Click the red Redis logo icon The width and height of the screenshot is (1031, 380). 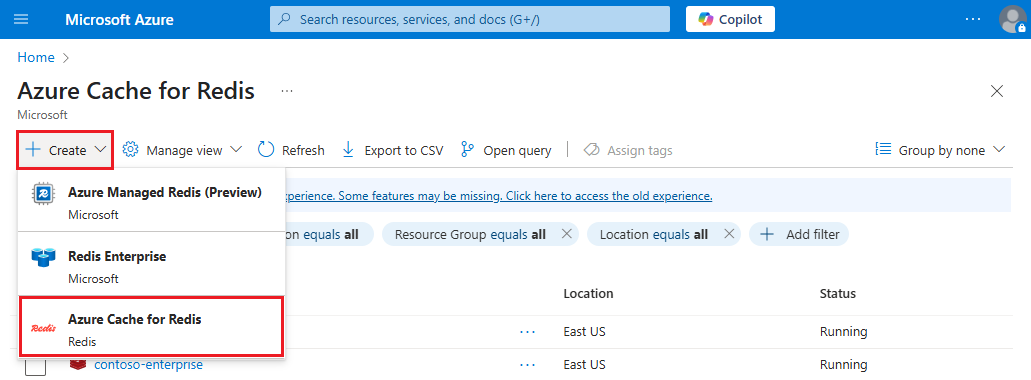[43, 328]
